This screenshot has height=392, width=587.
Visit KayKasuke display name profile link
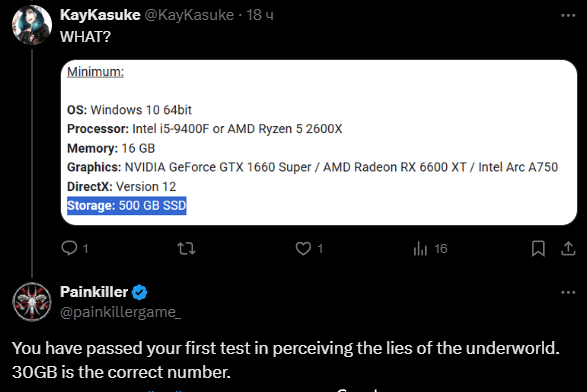point(100,15)
